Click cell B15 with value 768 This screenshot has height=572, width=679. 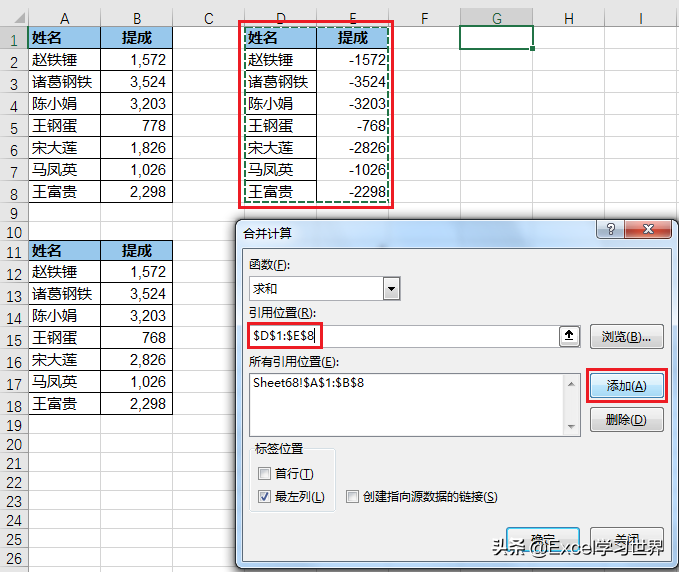pyautogui.click(x=136, y=338)
